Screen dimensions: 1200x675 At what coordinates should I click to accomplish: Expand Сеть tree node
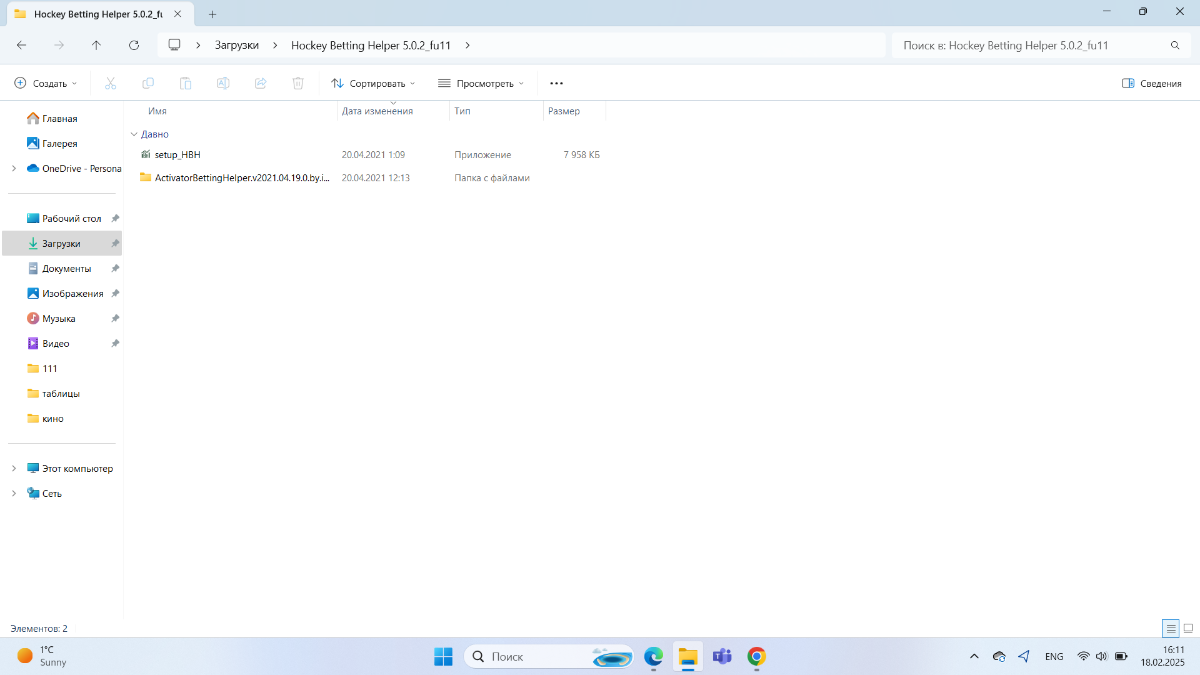click(13, 493)
